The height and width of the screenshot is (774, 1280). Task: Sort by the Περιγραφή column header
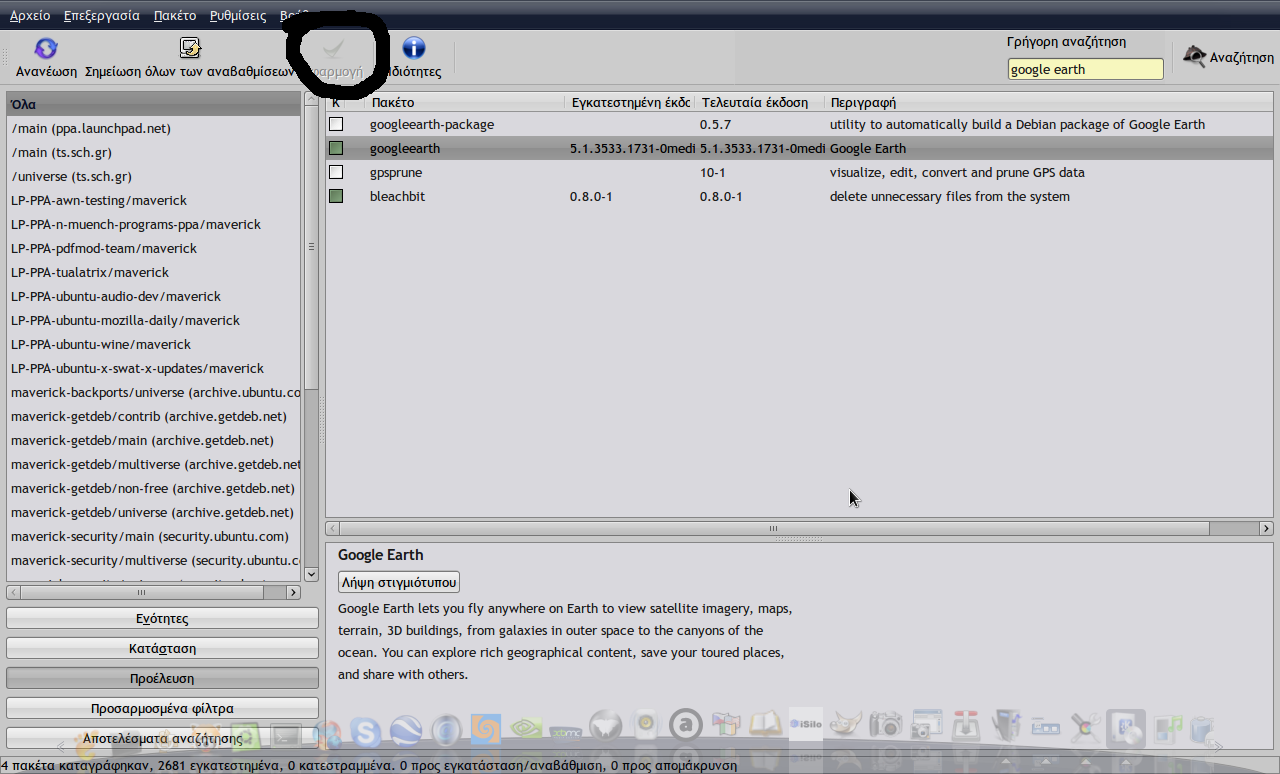click(x=1049, y=102)
